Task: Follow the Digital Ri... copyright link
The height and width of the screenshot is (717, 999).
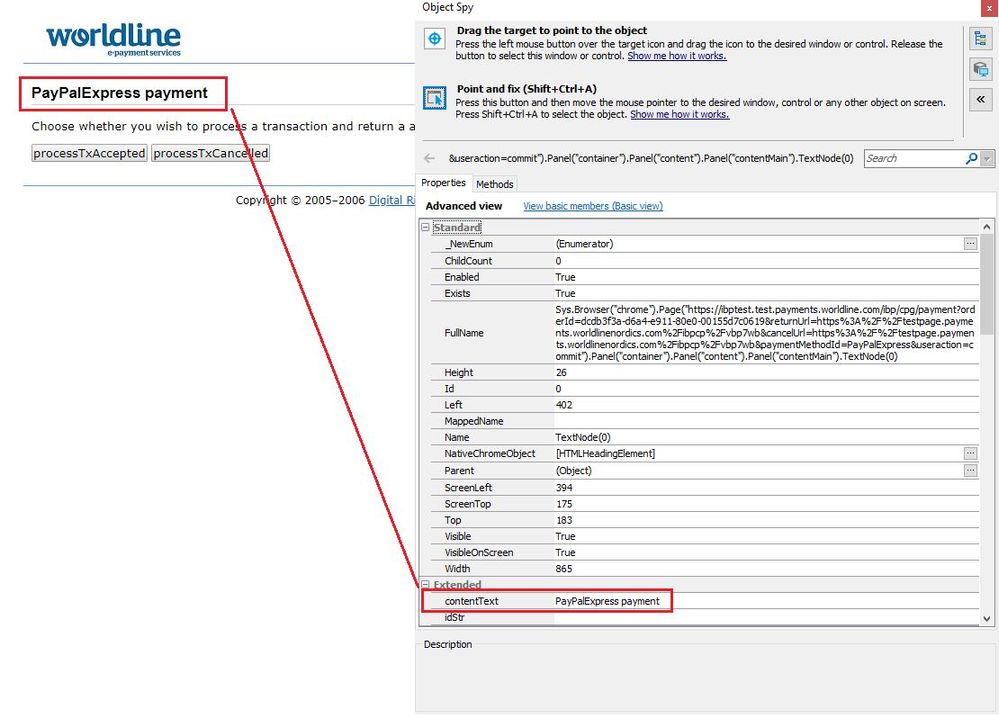Action: [x=392, y=200]
